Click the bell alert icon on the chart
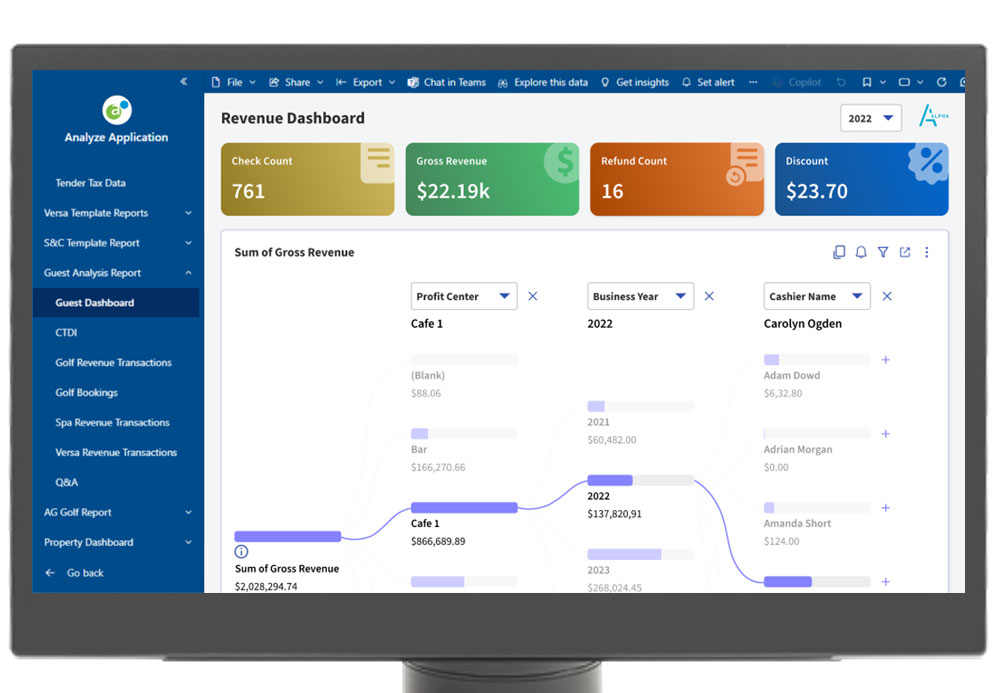The height and width of the screenshot is (693, 996). (861, 253)
